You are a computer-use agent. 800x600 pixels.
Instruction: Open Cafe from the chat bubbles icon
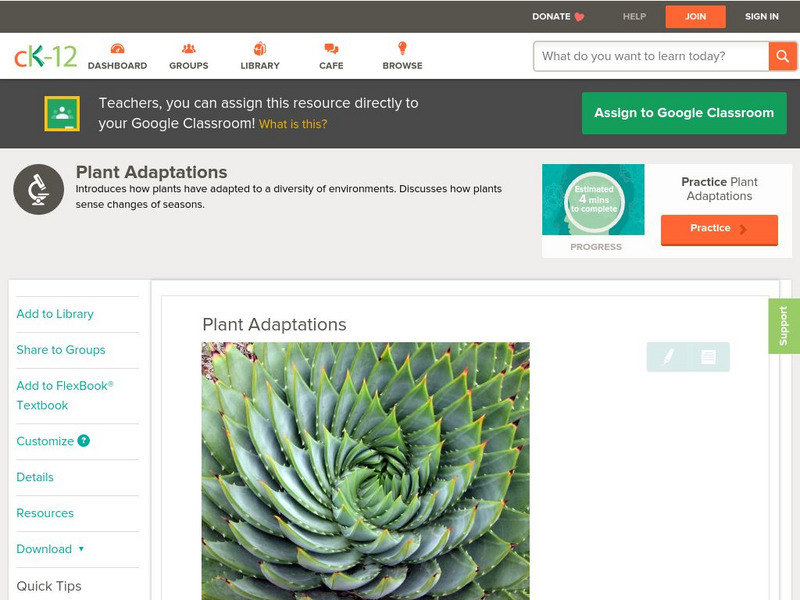pyautogui.click(x=331, y=49)
